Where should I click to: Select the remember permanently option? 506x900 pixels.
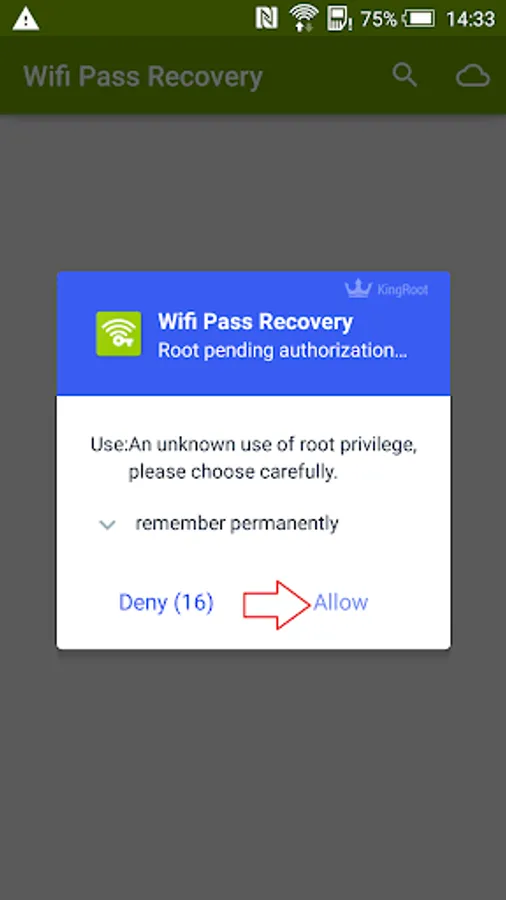236,523
